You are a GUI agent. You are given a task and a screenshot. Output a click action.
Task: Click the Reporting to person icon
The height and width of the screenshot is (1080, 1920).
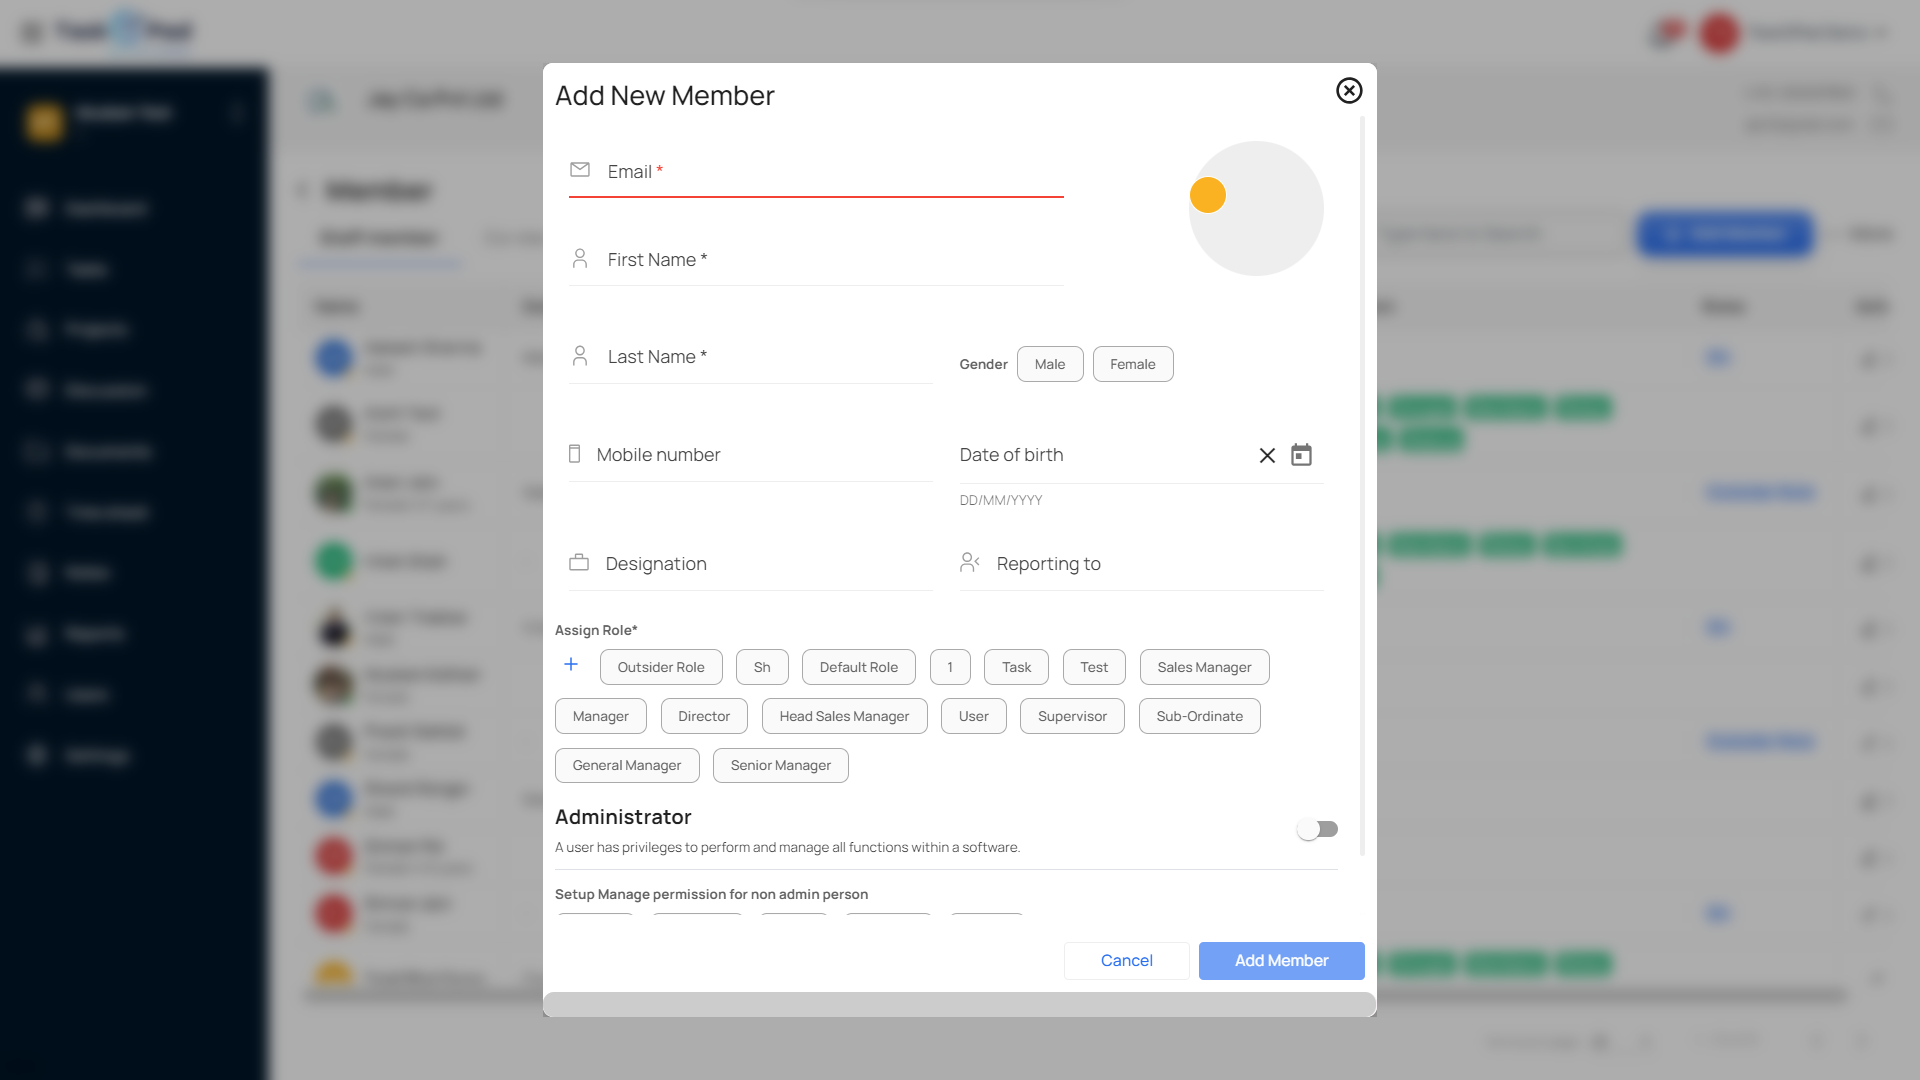click(969, 562)
